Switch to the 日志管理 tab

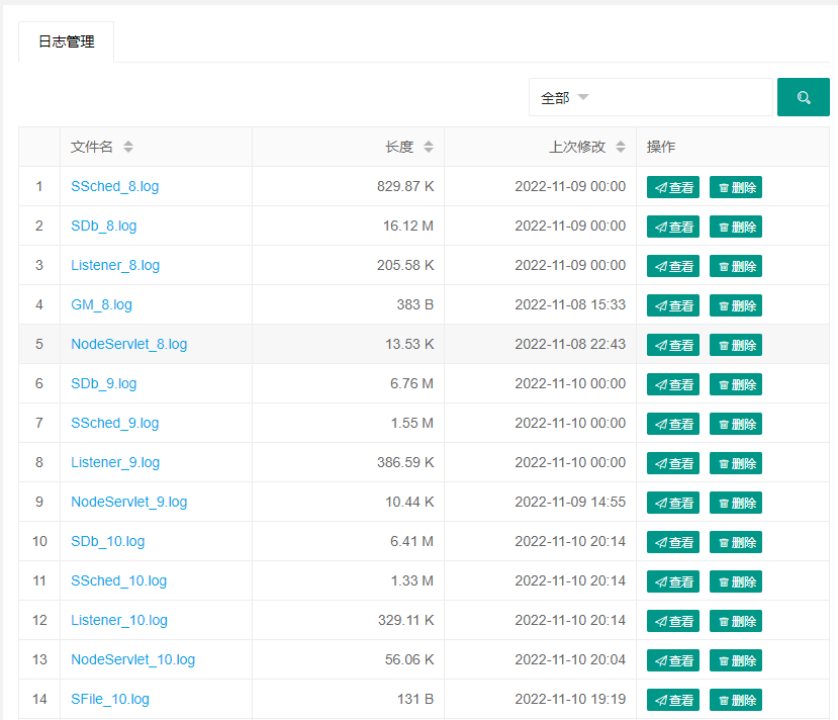point(66,43)
